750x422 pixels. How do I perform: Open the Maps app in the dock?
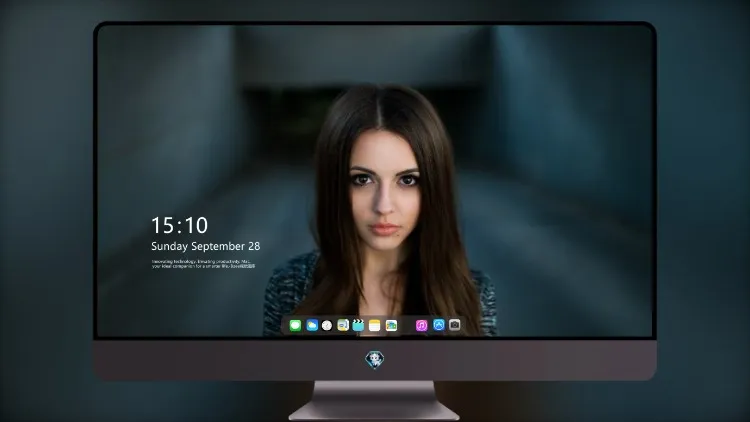[x=343, y=325]
